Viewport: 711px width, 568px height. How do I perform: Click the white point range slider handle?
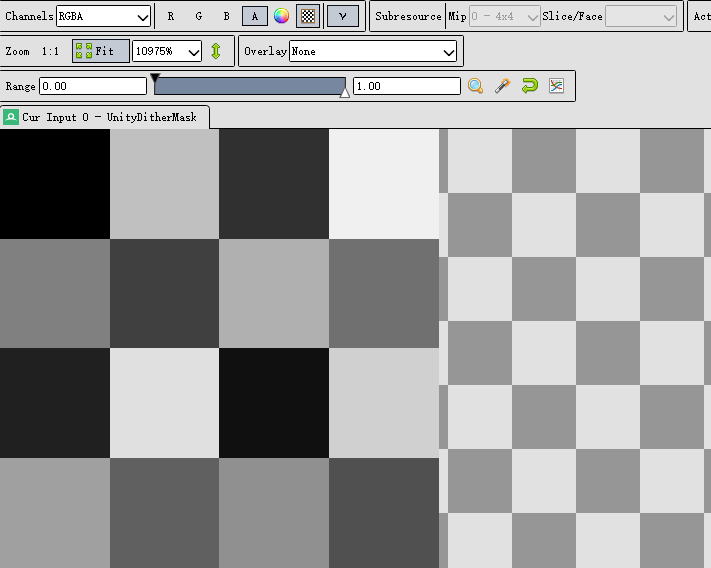(345, 93)
